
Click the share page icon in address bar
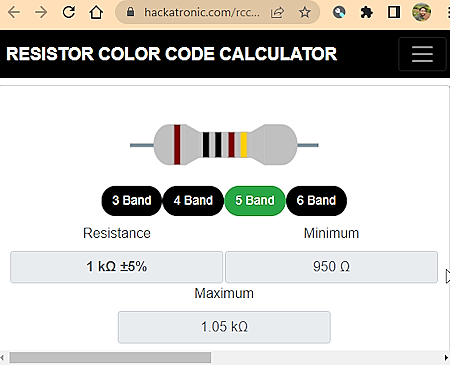coord(277,13)
